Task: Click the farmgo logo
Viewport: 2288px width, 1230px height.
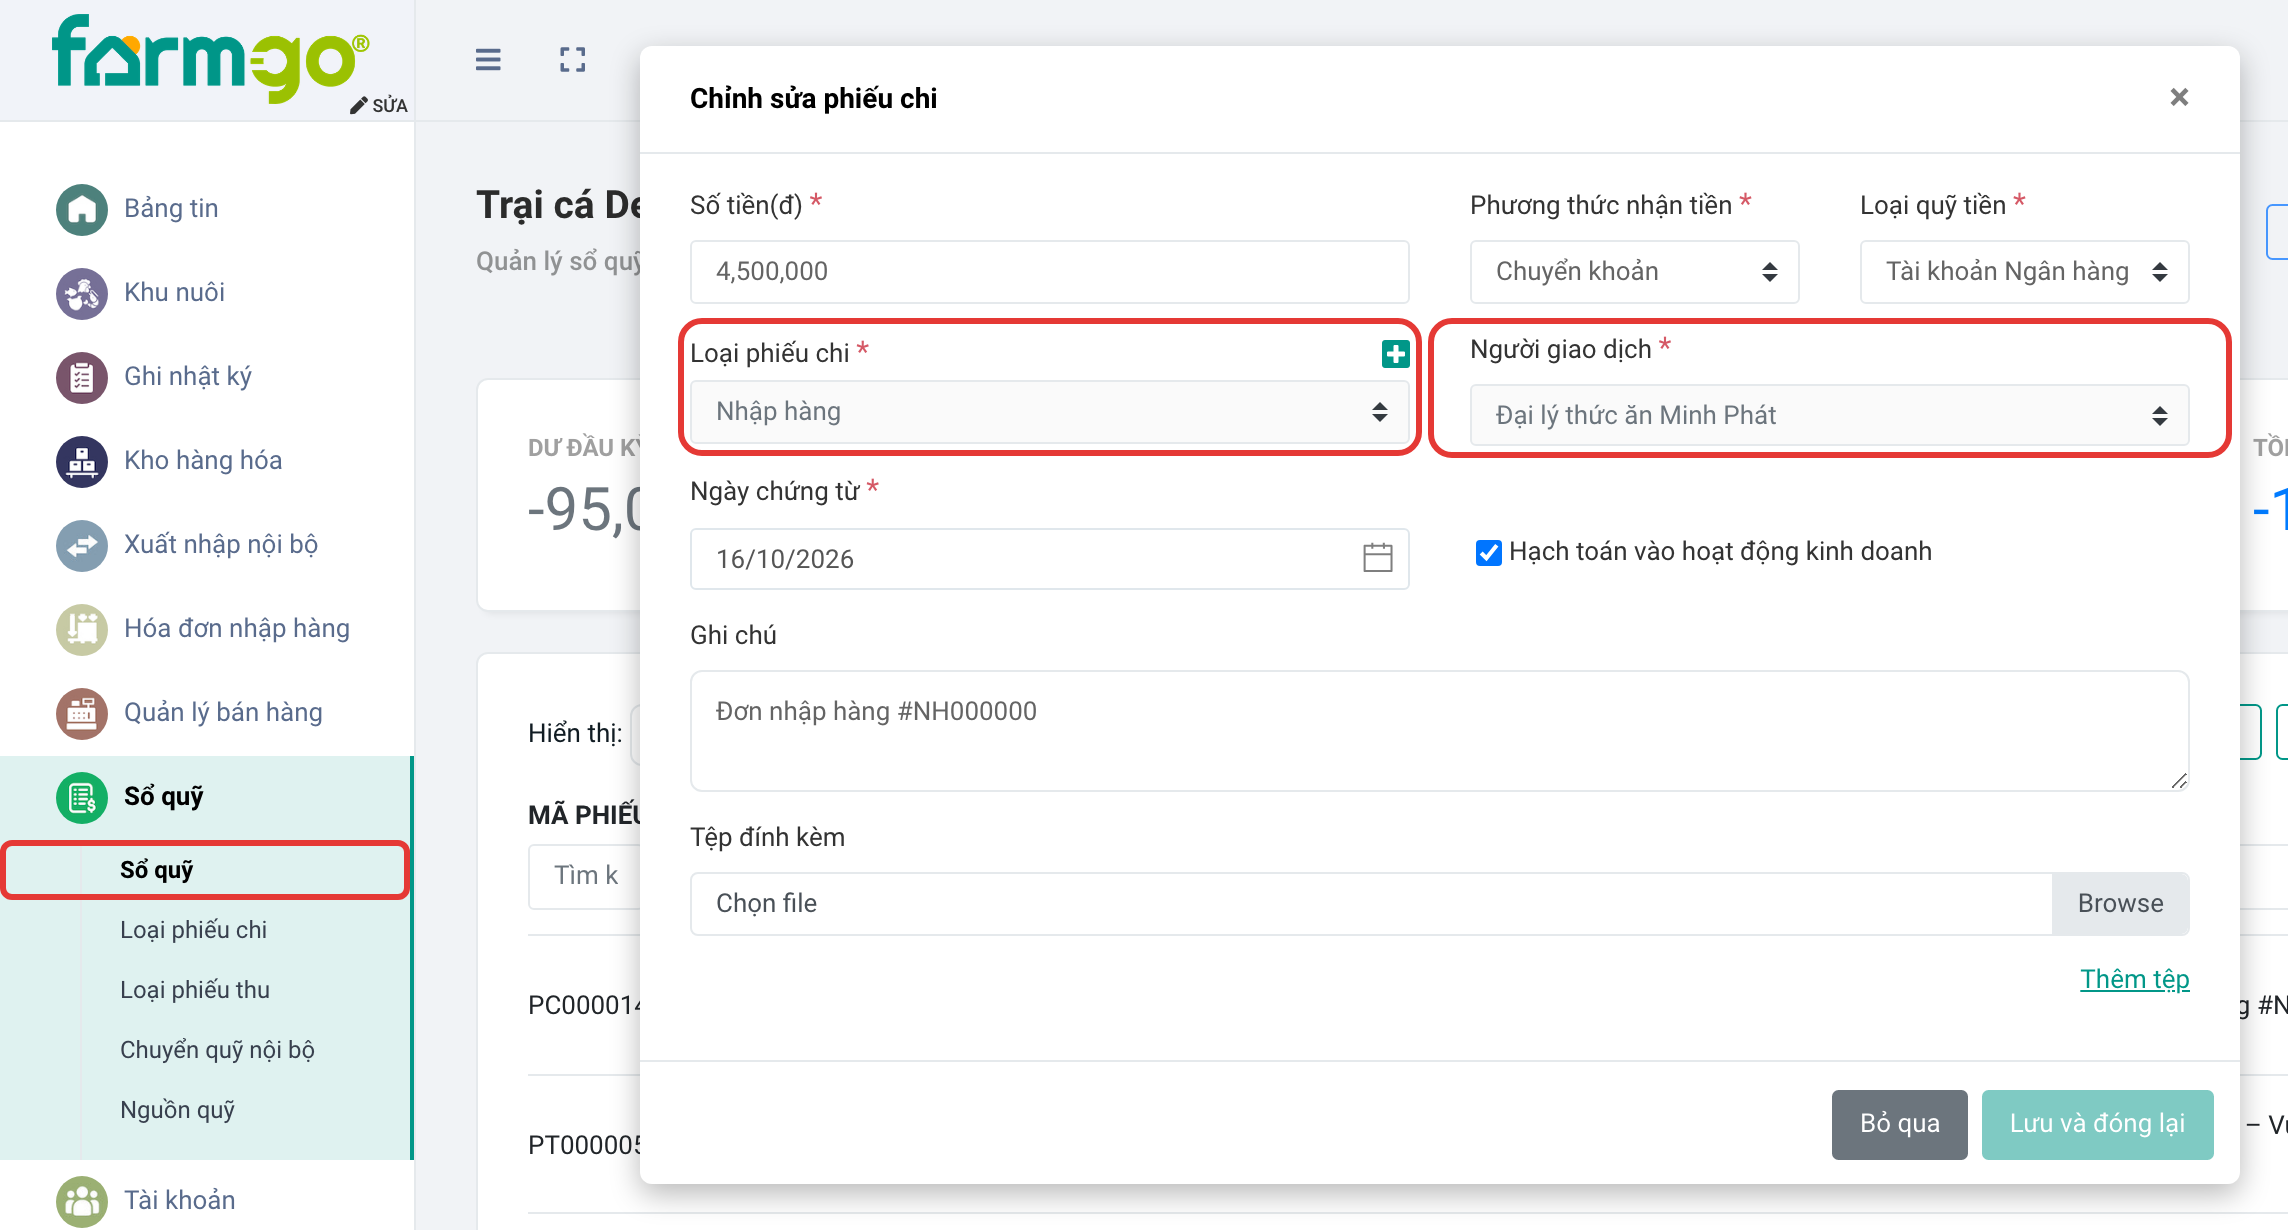Action: (x=211, y=57)
